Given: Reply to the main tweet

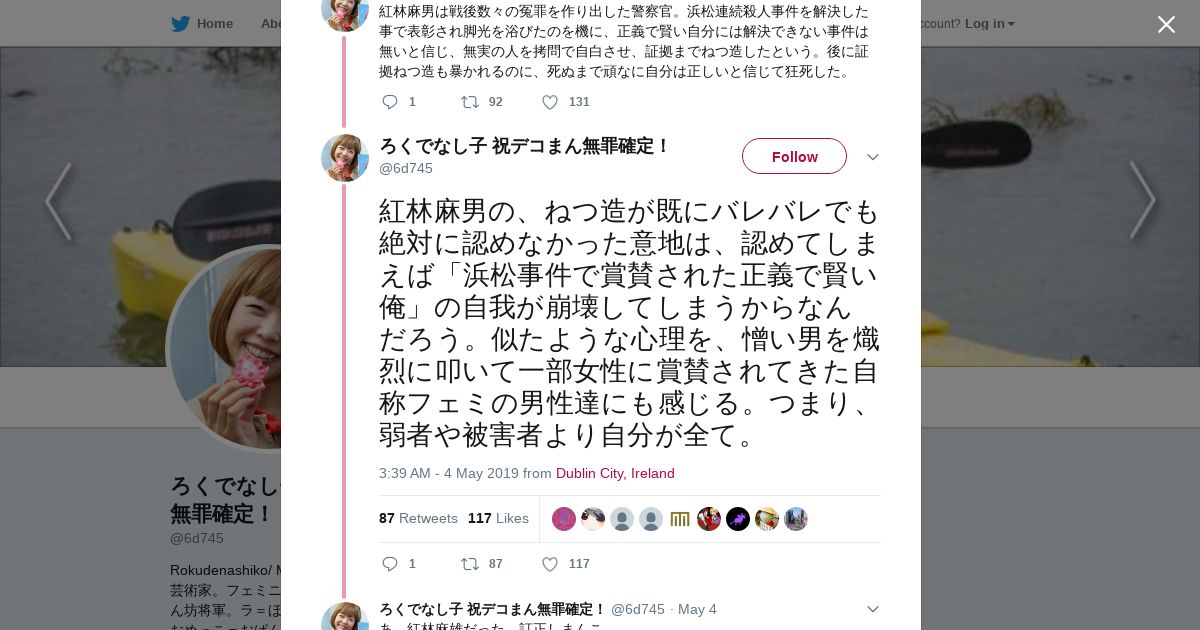Looking at the screenshot, I should pos(390,564).
